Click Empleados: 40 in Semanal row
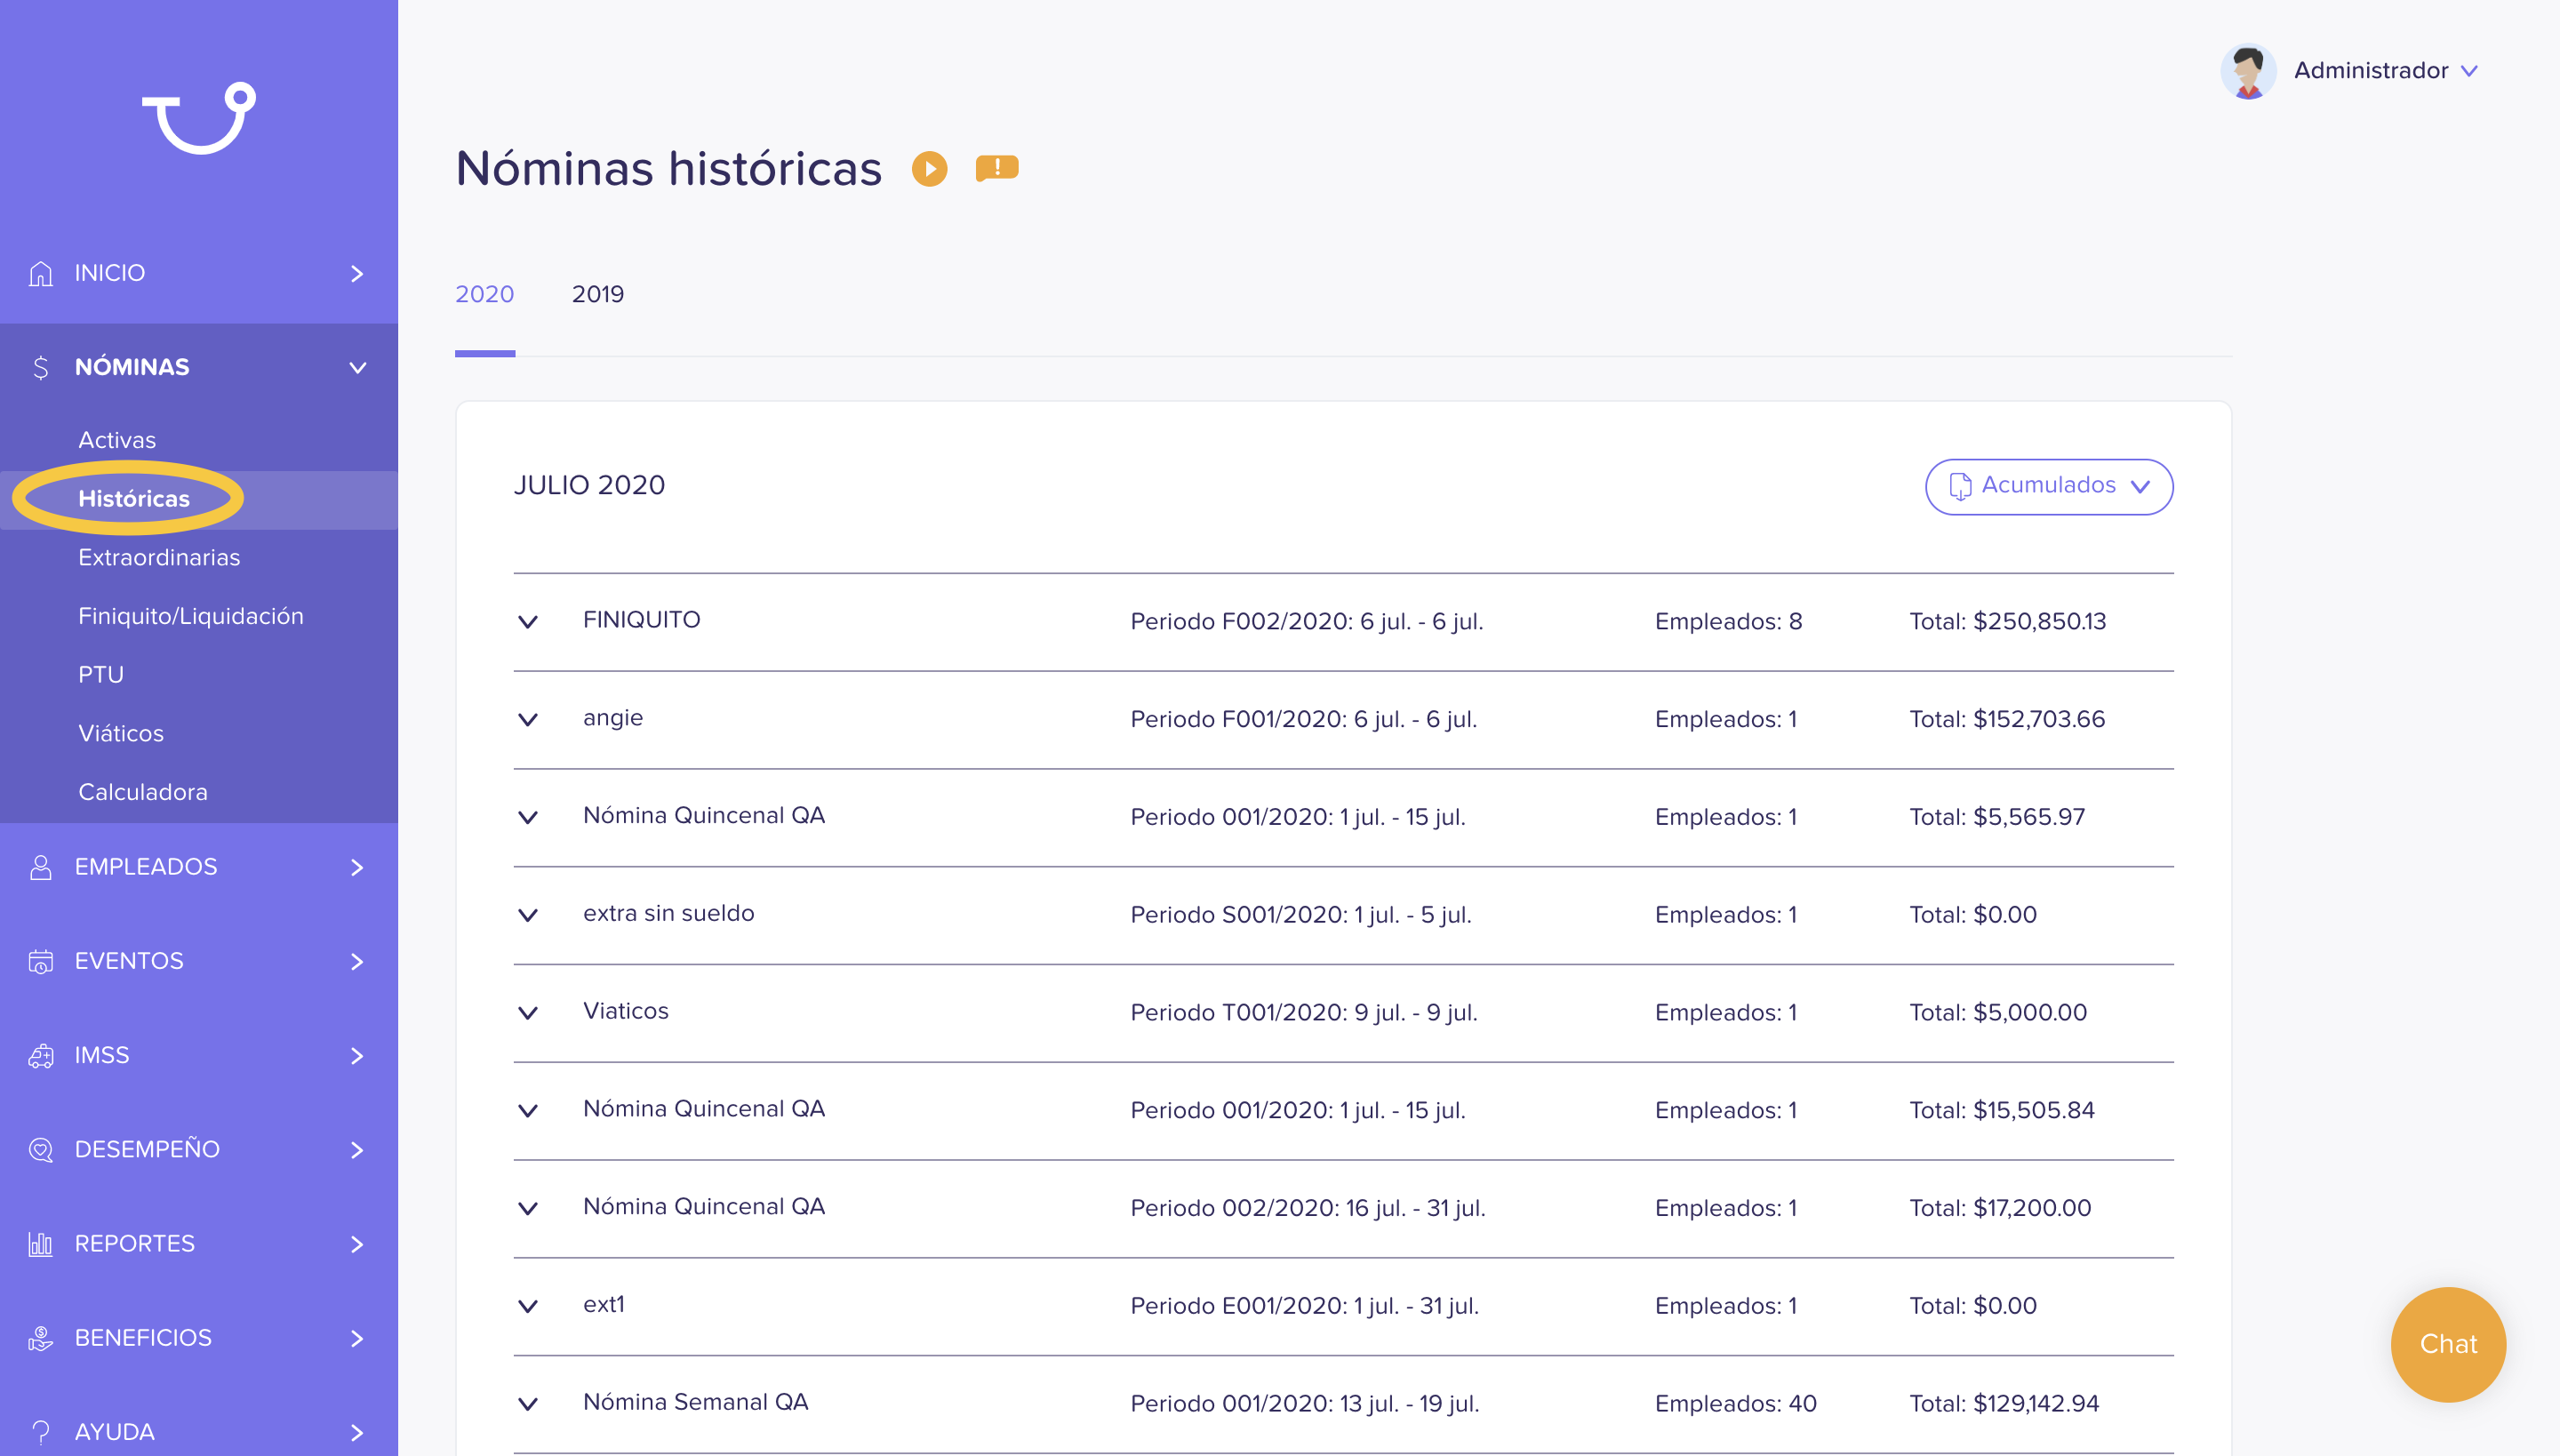The image size is (2560, 1456). pos(1735,1404)
